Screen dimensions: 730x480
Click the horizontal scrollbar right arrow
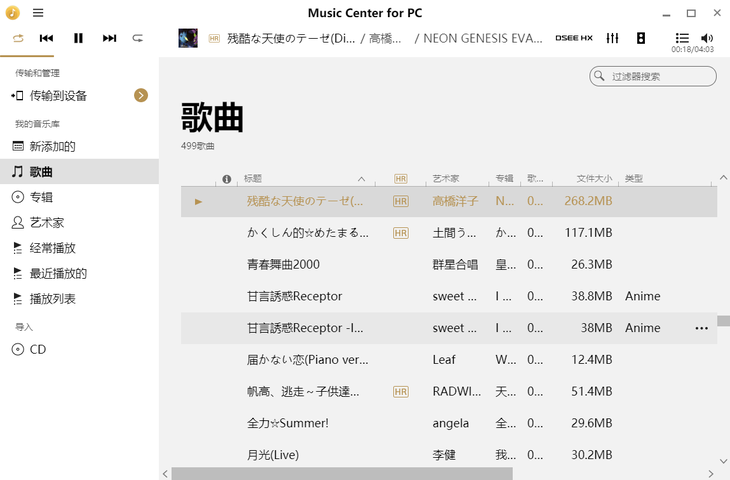point(711,474)
